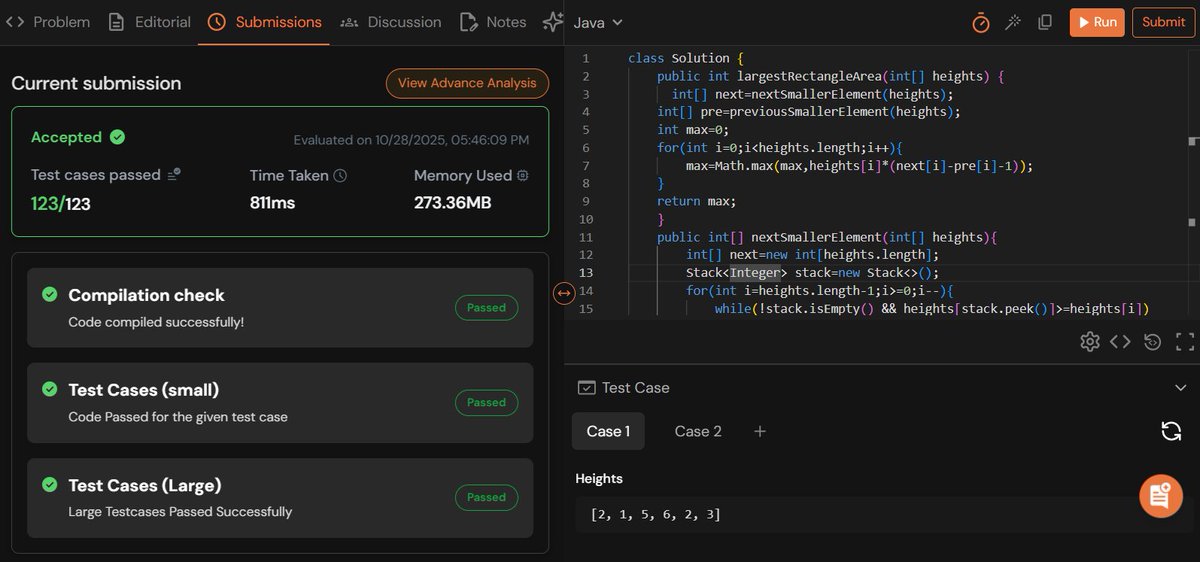
Task: Click the Test Case panel icon
Action: [587, 388]
